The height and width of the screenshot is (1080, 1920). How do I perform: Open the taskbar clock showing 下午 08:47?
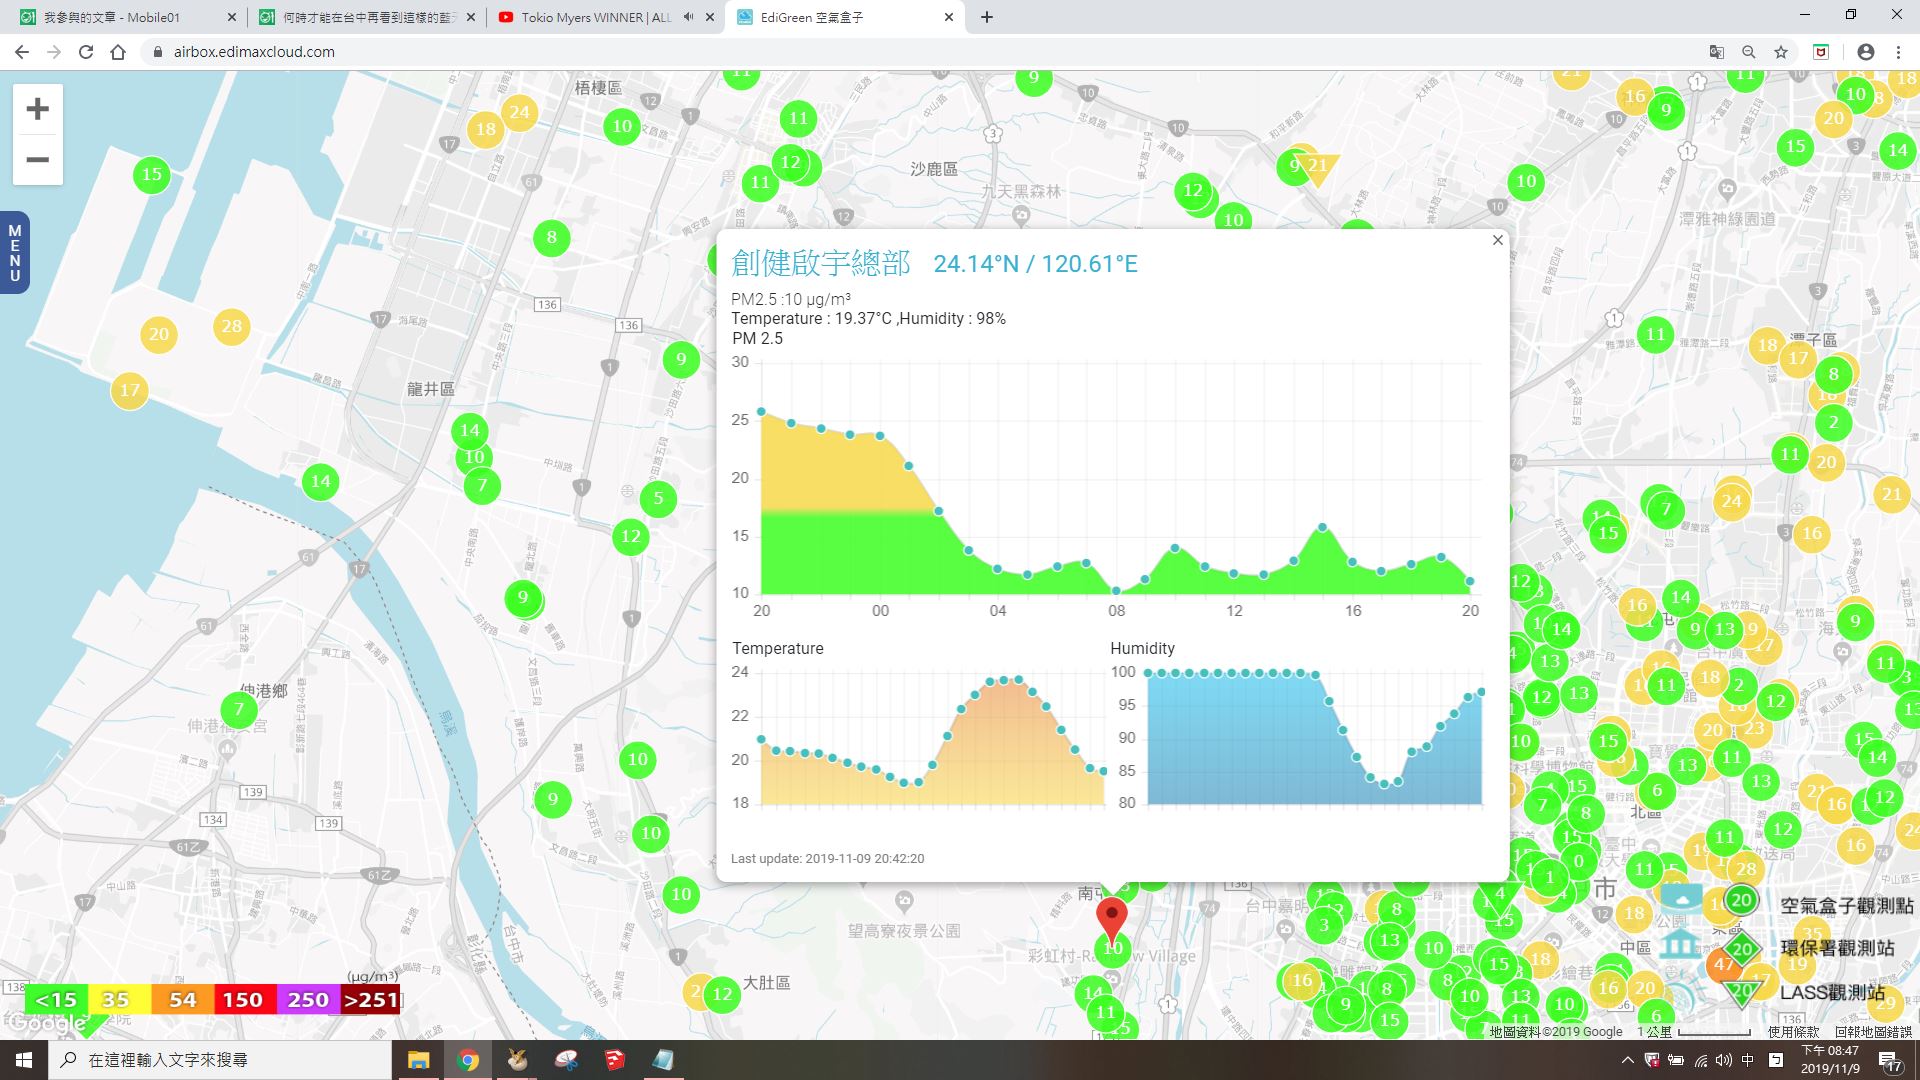[1830, 1060]
